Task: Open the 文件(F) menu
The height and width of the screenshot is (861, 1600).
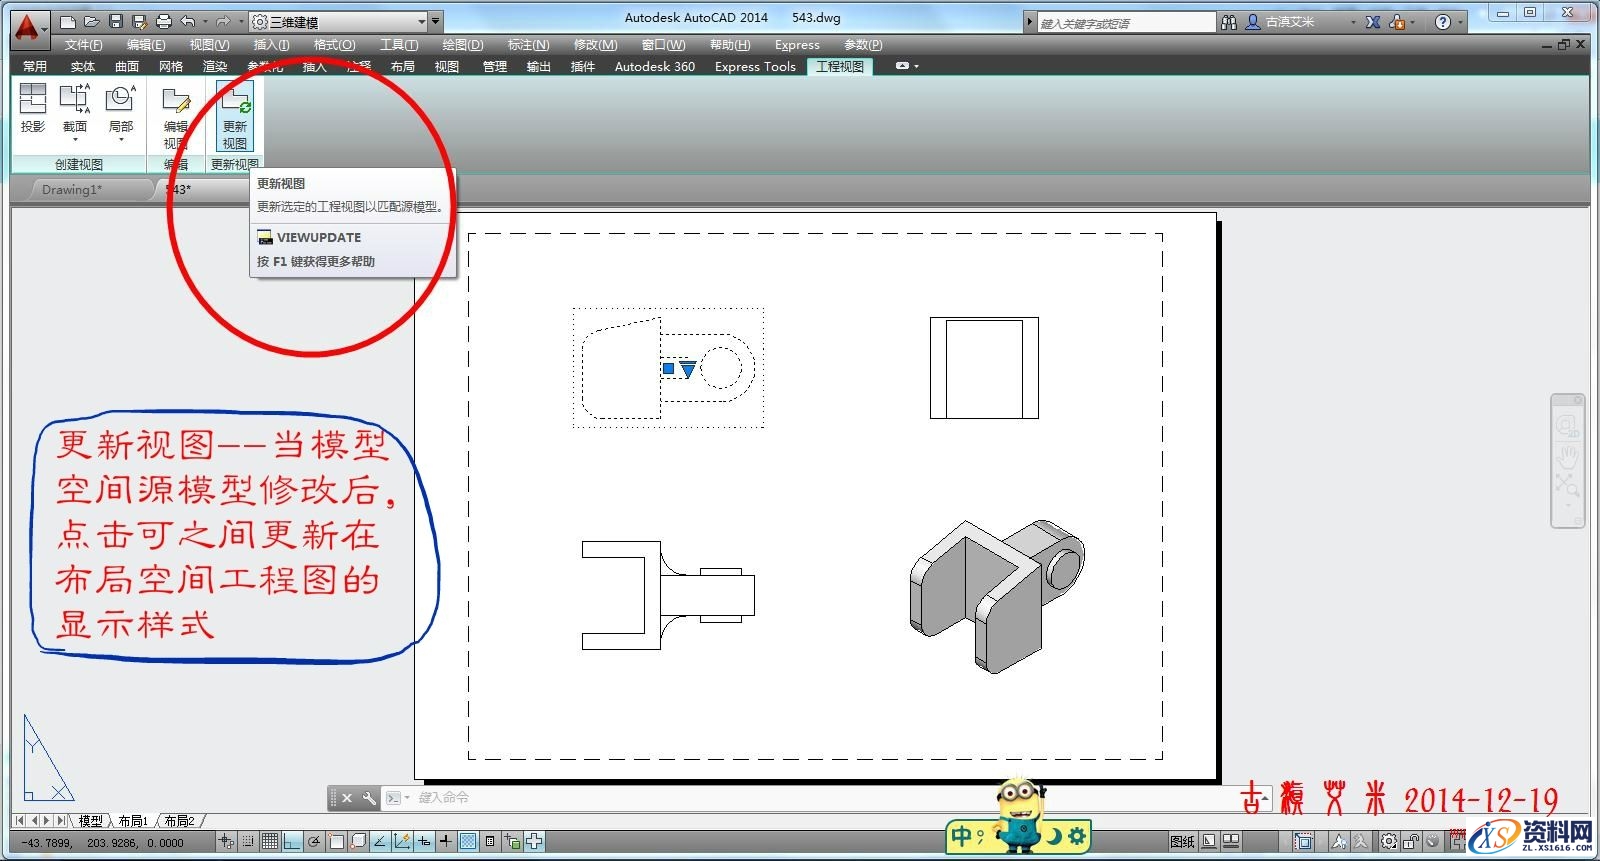Action: point(83,45)
